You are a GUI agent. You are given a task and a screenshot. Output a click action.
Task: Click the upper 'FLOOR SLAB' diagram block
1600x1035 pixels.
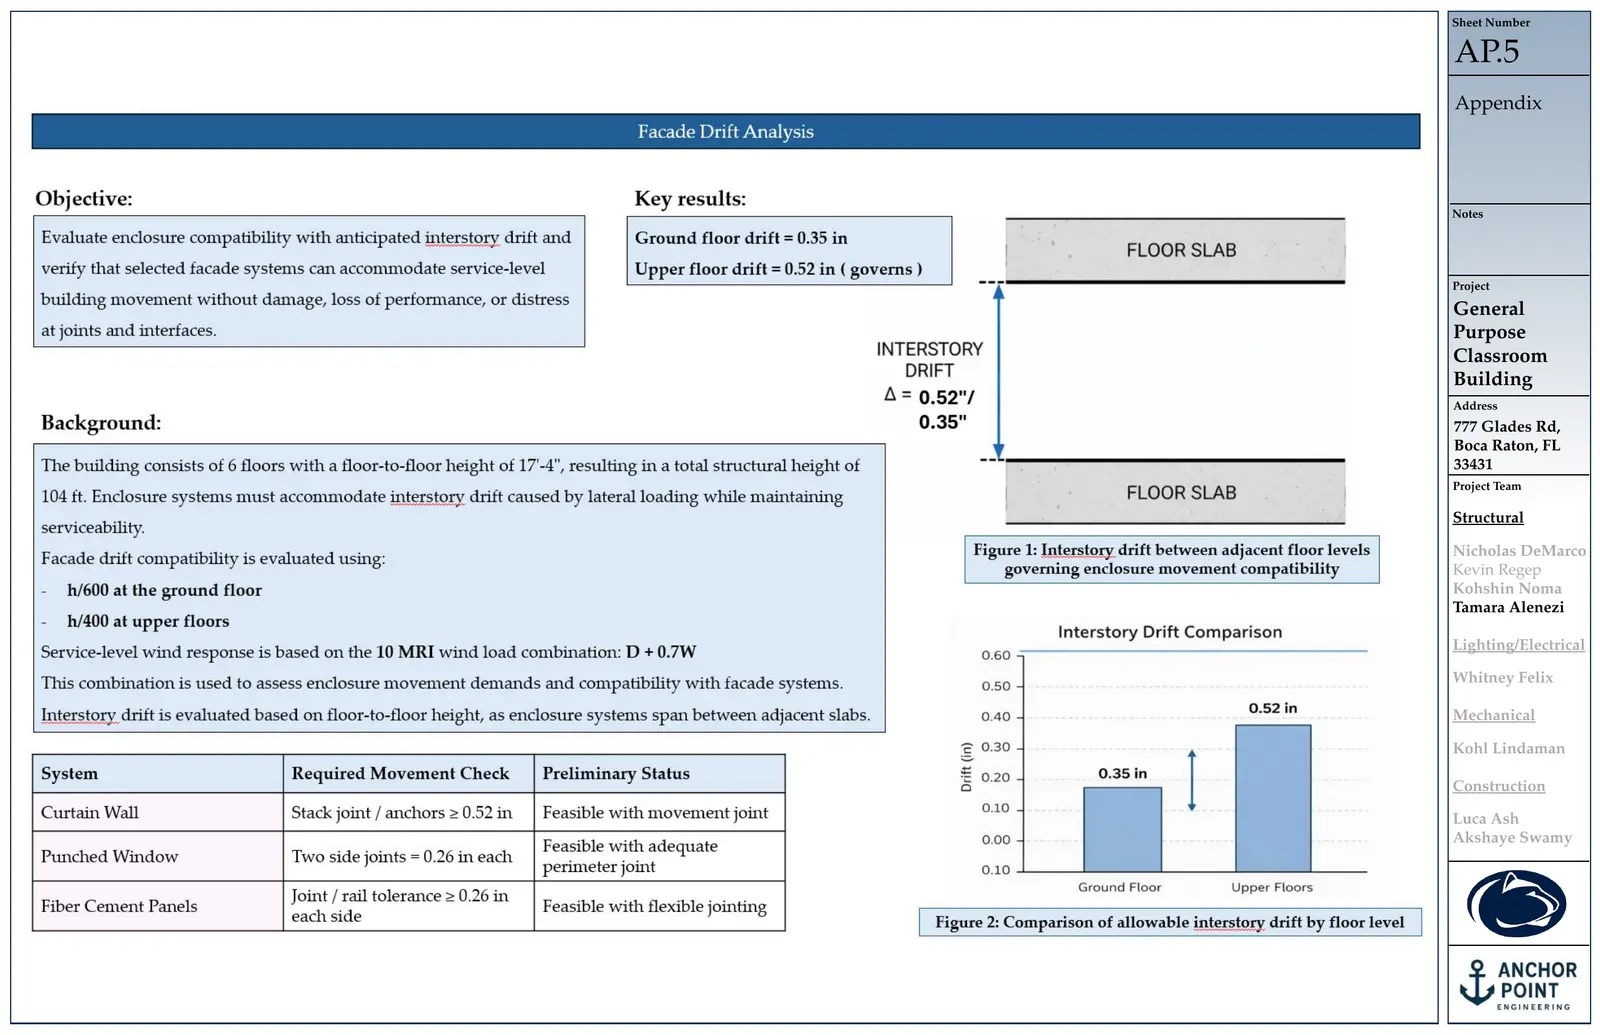1175,250
